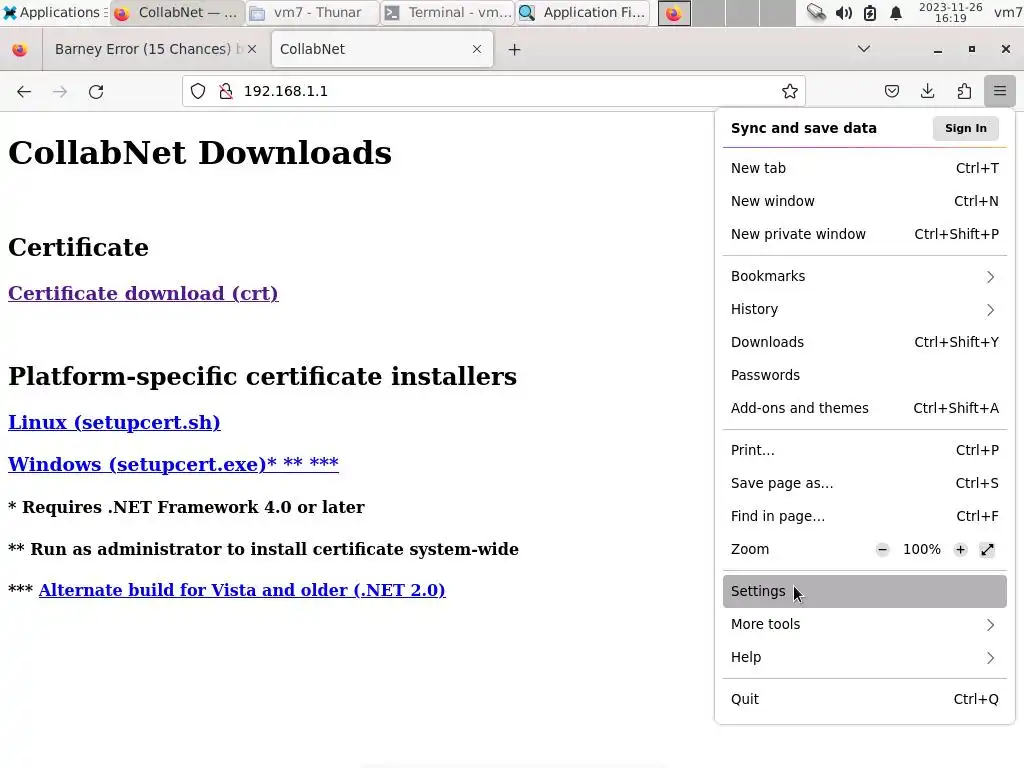Choose New window from the menu
This screenshot has width=1024, height=768.
point(865,201)
